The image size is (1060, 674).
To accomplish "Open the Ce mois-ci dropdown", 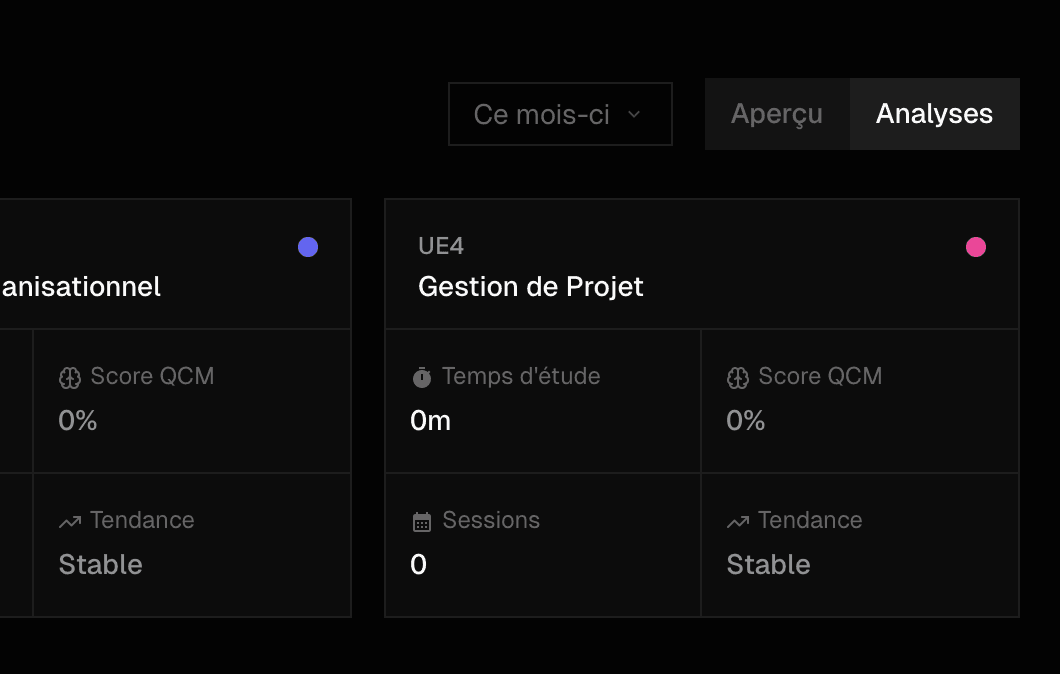I will [x=560, y=114].
